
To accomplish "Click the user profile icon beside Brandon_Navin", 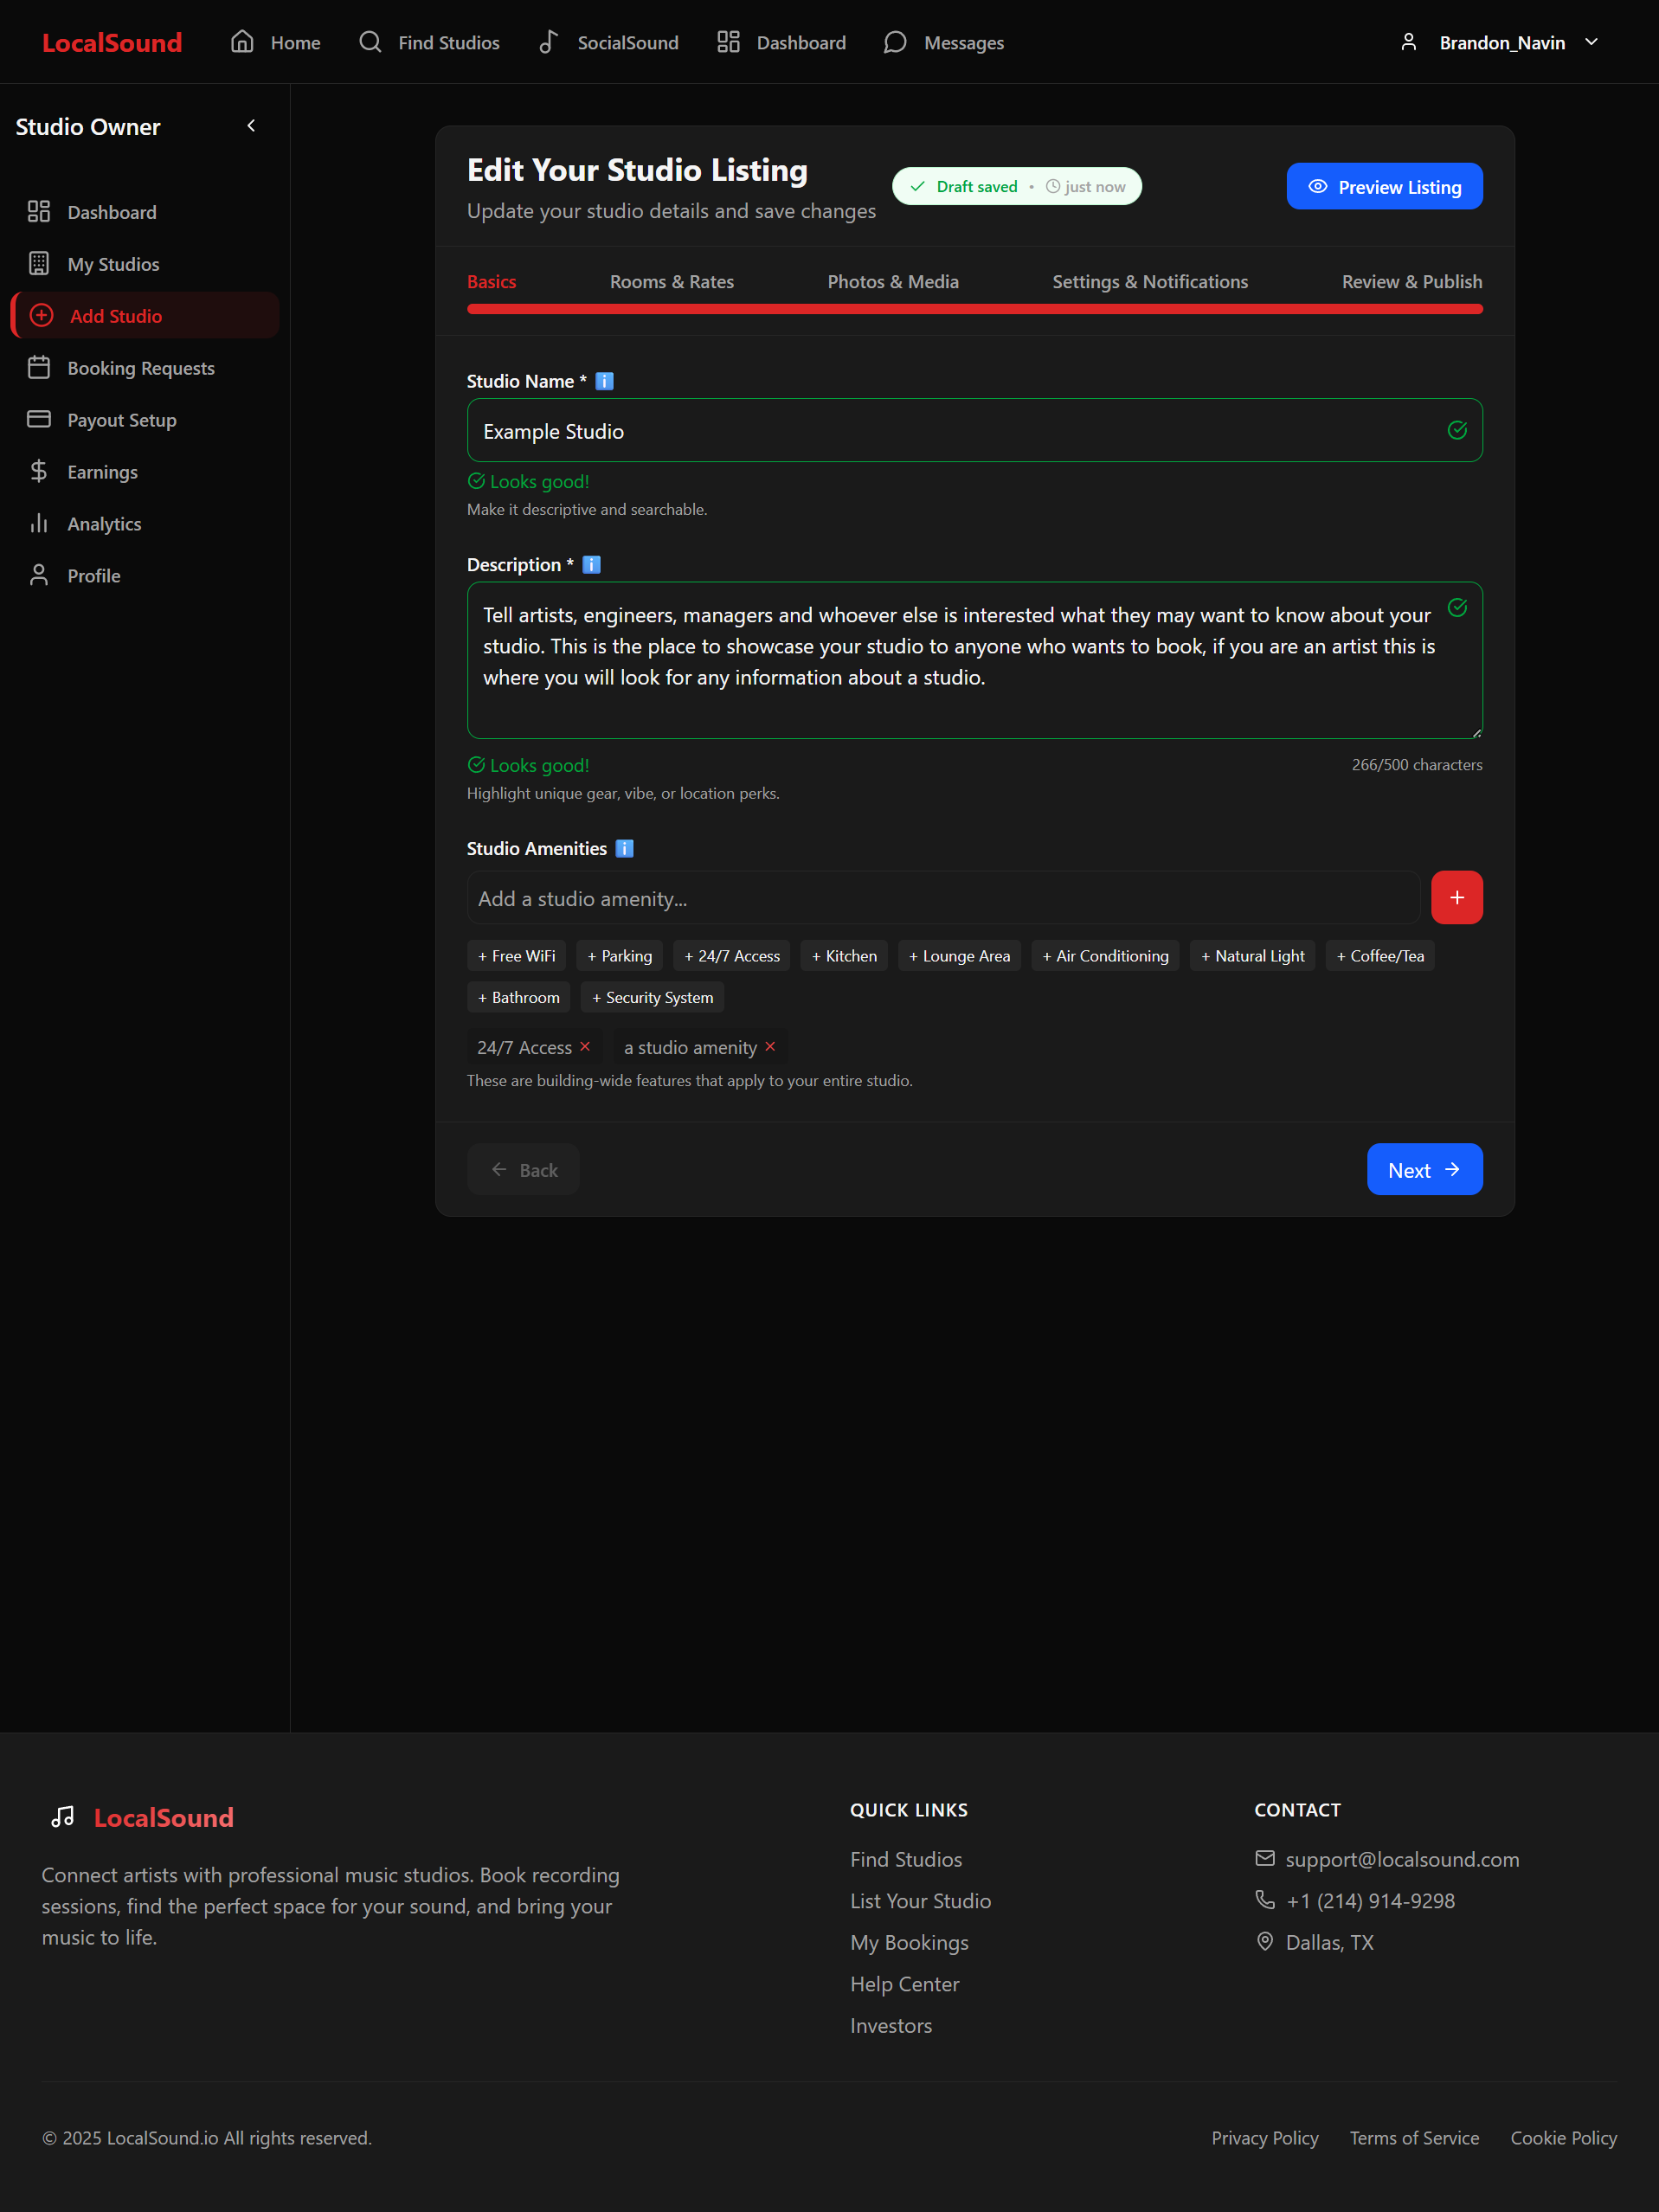I will (1408, 42).
